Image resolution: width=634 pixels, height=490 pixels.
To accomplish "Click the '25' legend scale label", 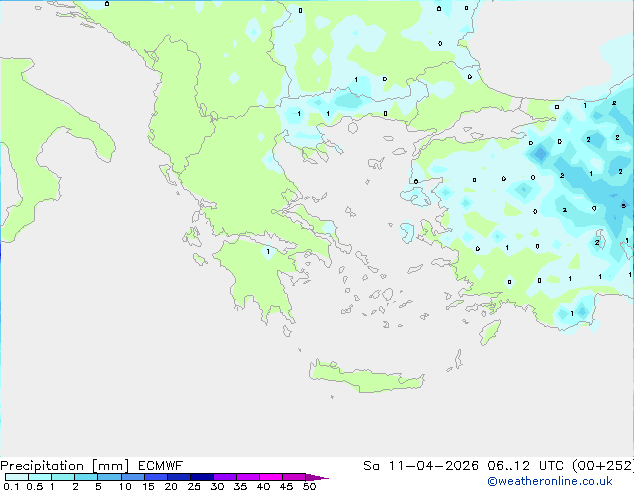I will pyautogui.click(x=194, y=486).
